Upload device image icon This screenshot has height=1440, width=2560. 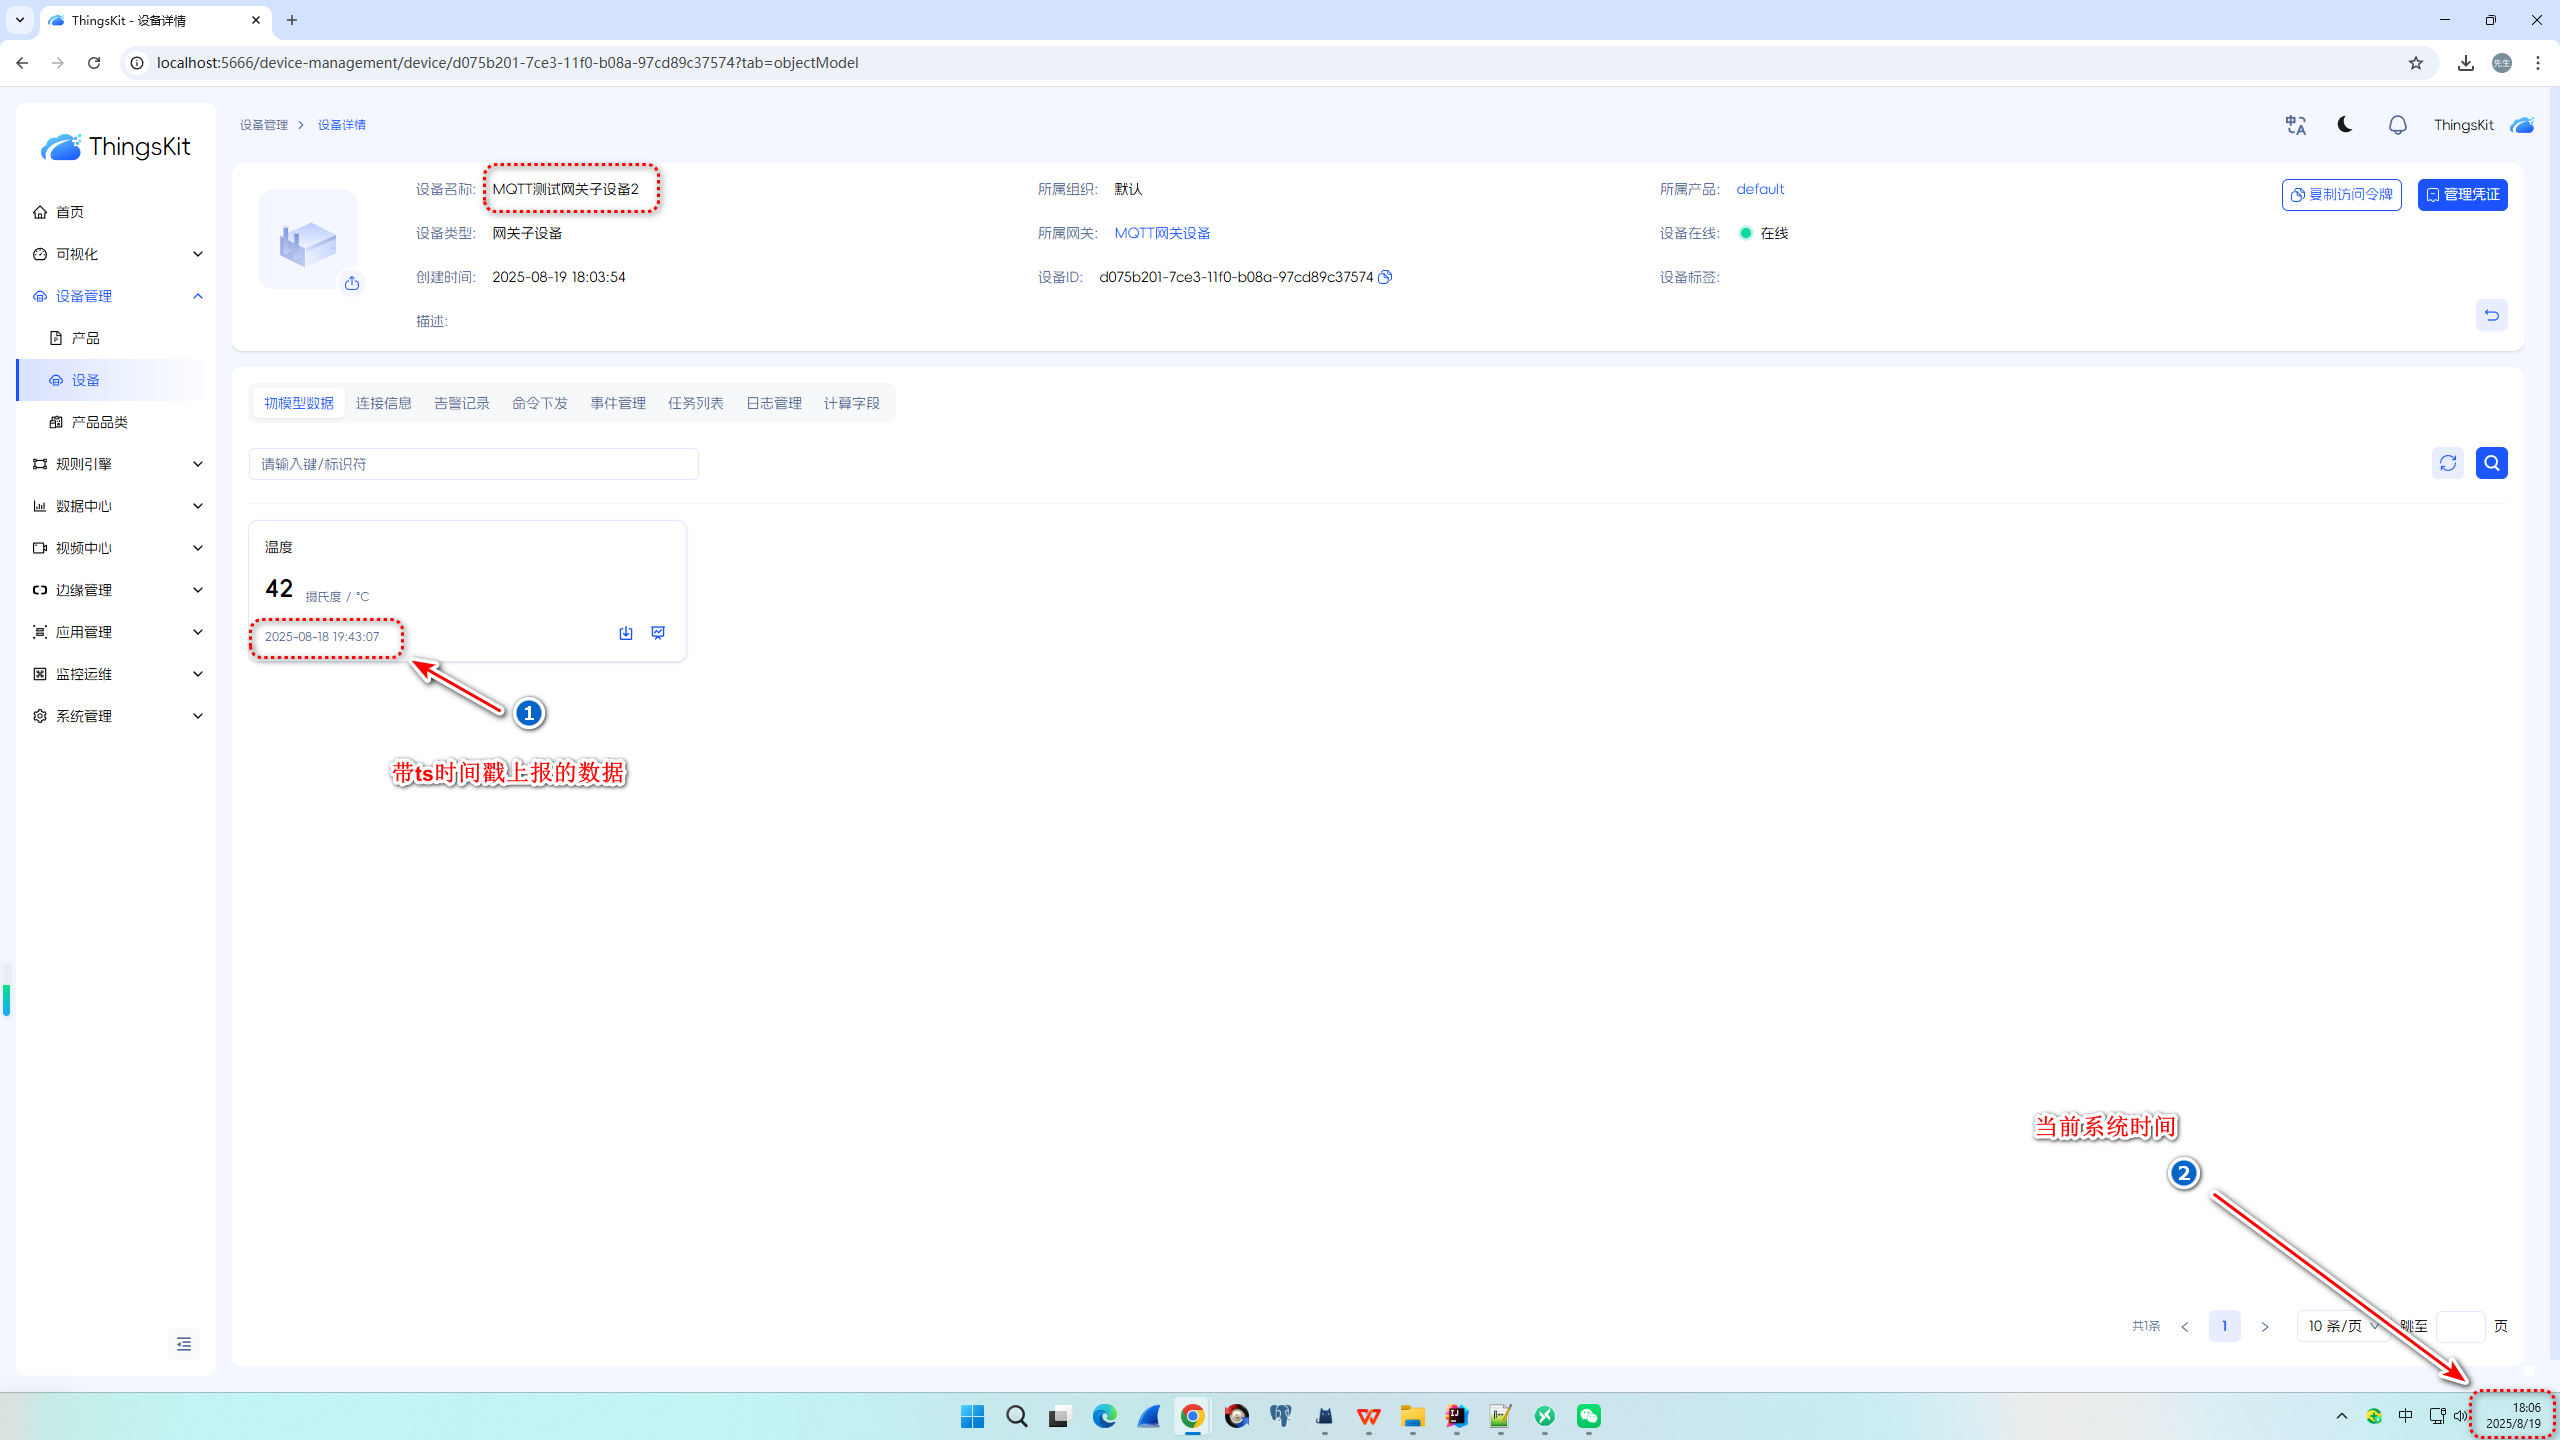[352, 284]
